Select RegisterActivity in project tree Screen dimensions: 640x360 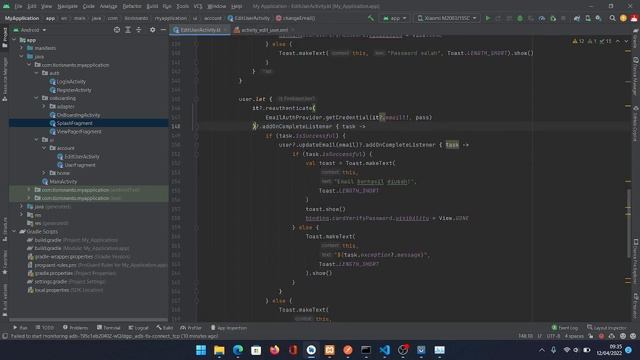point(70,90)
